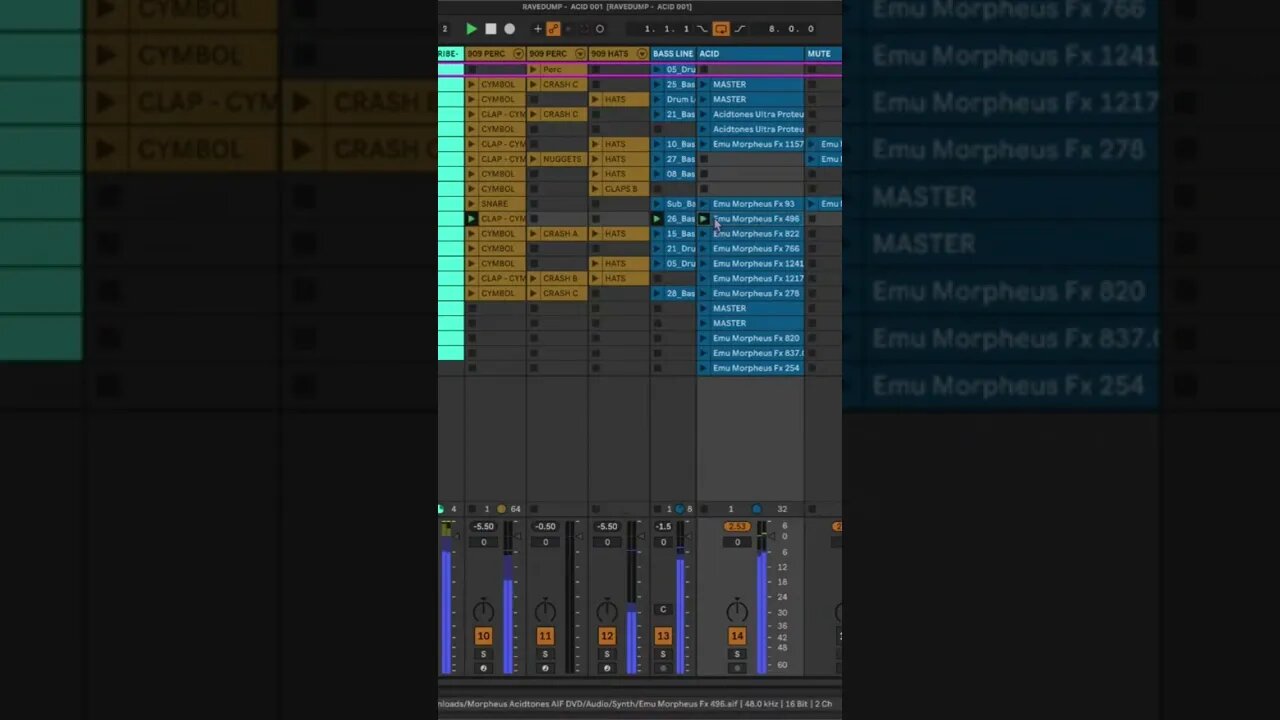Toggle track 14 activator button
The height and width of the screenshot is (720, 1280).
click(737, 636)
